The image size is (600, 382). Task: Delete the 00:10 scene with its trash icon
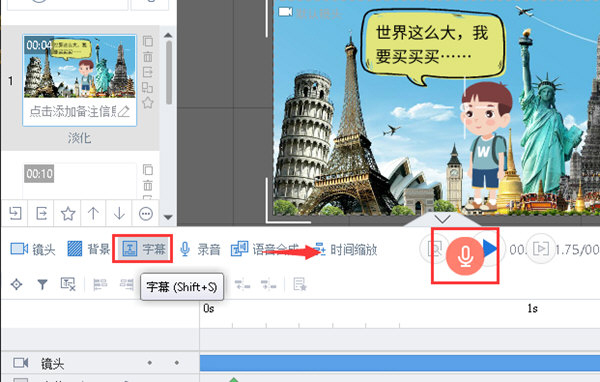pyautogui.click(x=148, y=185)
